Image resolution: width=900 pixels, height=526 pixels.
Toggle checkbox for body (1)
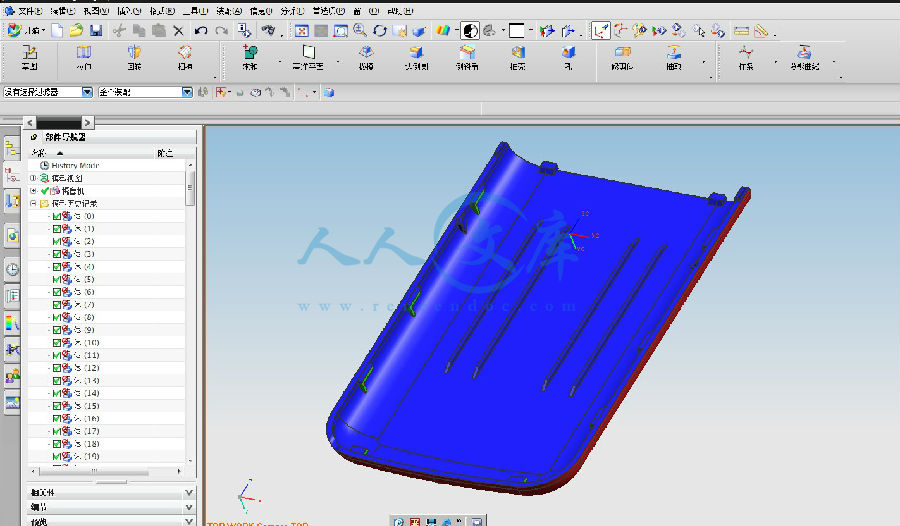pos(57,229)
